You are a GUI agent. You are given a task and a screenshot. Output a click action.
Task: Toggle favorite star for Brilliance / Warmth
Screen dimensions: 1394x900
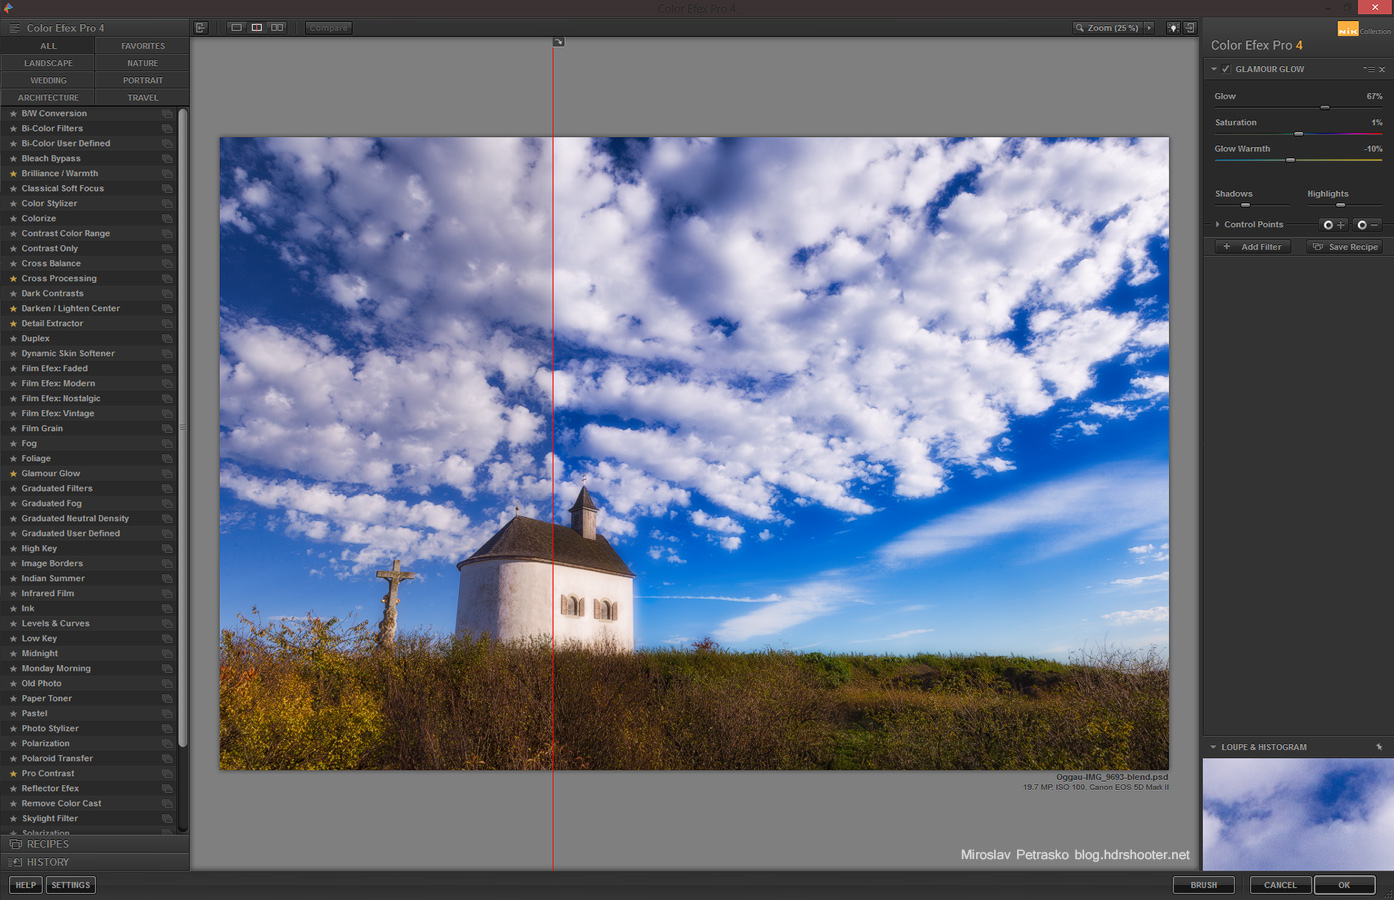tap(13, 173)
